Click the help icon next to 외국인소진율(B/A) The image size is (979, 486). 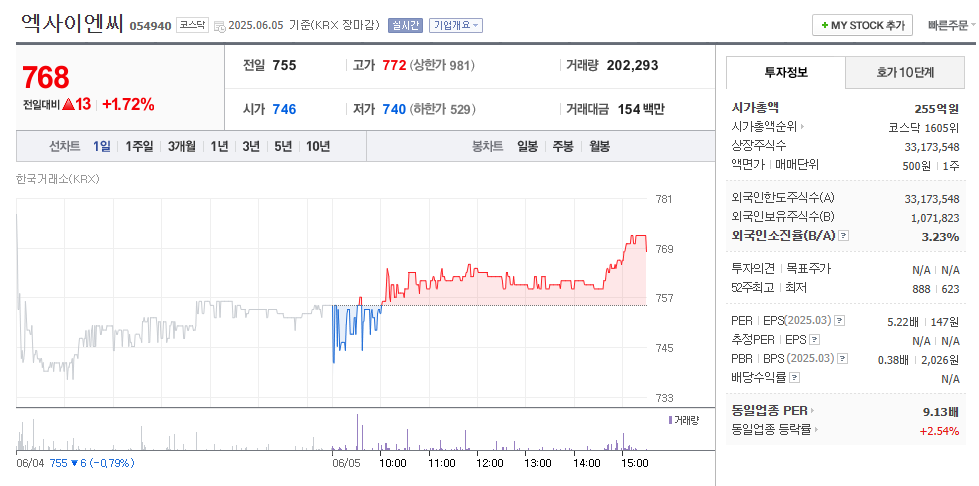click(x=844, y=236)
